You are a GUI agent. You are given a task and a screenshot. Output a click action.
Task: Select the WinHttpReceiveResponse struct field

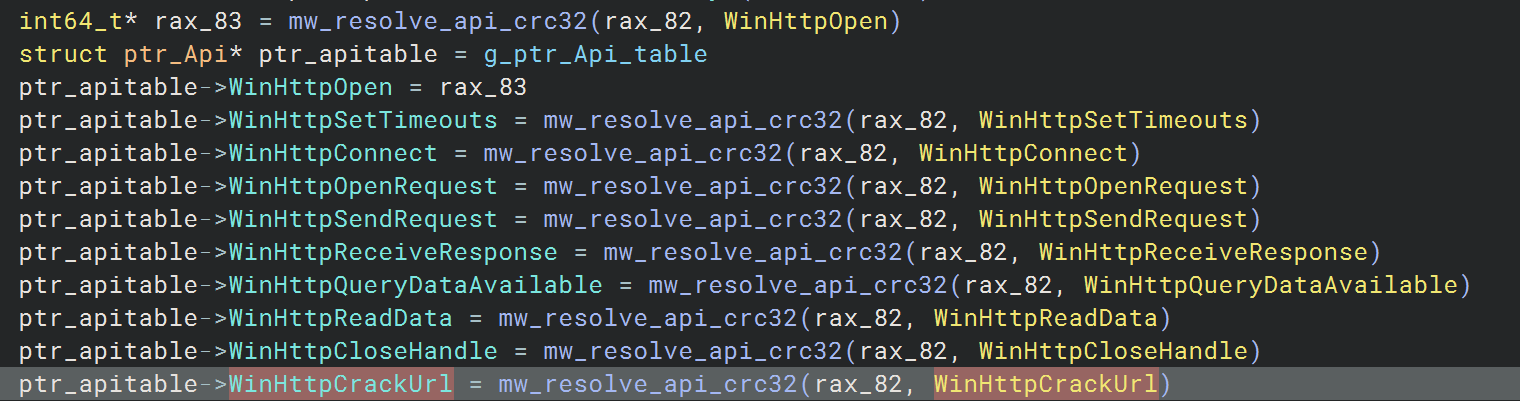coord(393,252)
